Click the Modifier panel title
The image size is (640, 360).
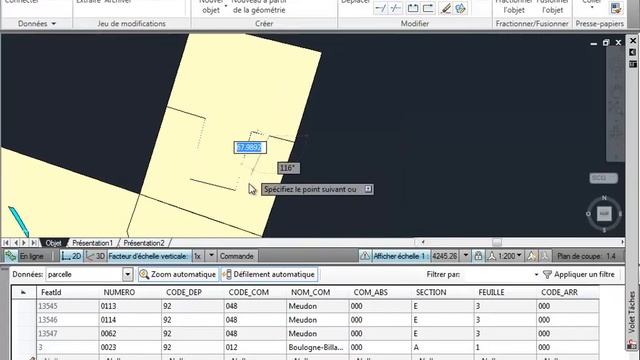click(x=415, y=24)
